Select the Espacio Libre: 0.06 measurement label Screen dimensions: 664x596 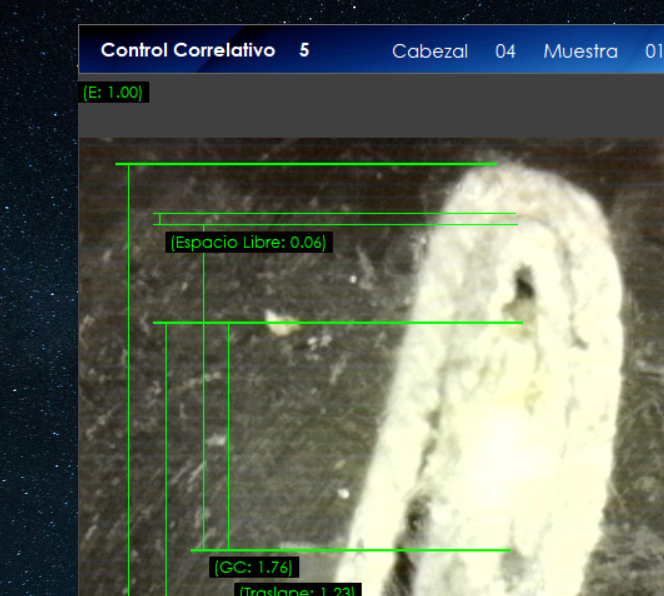point(248,242)
